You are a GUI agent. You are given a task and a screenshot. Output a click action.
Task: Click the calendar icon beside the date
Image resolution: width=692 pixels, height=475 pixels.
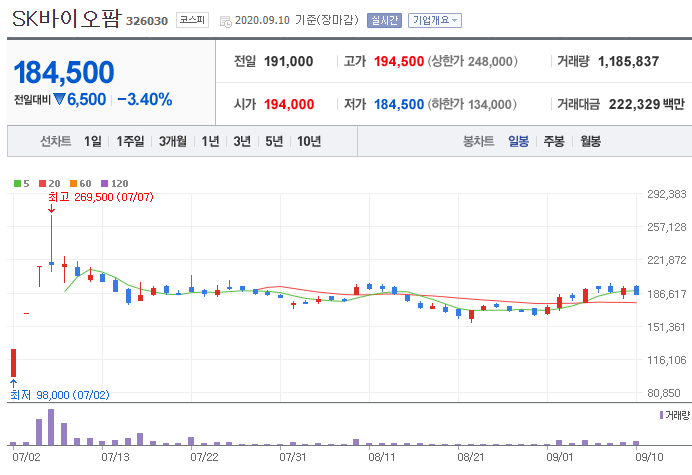tap(226, 21)
